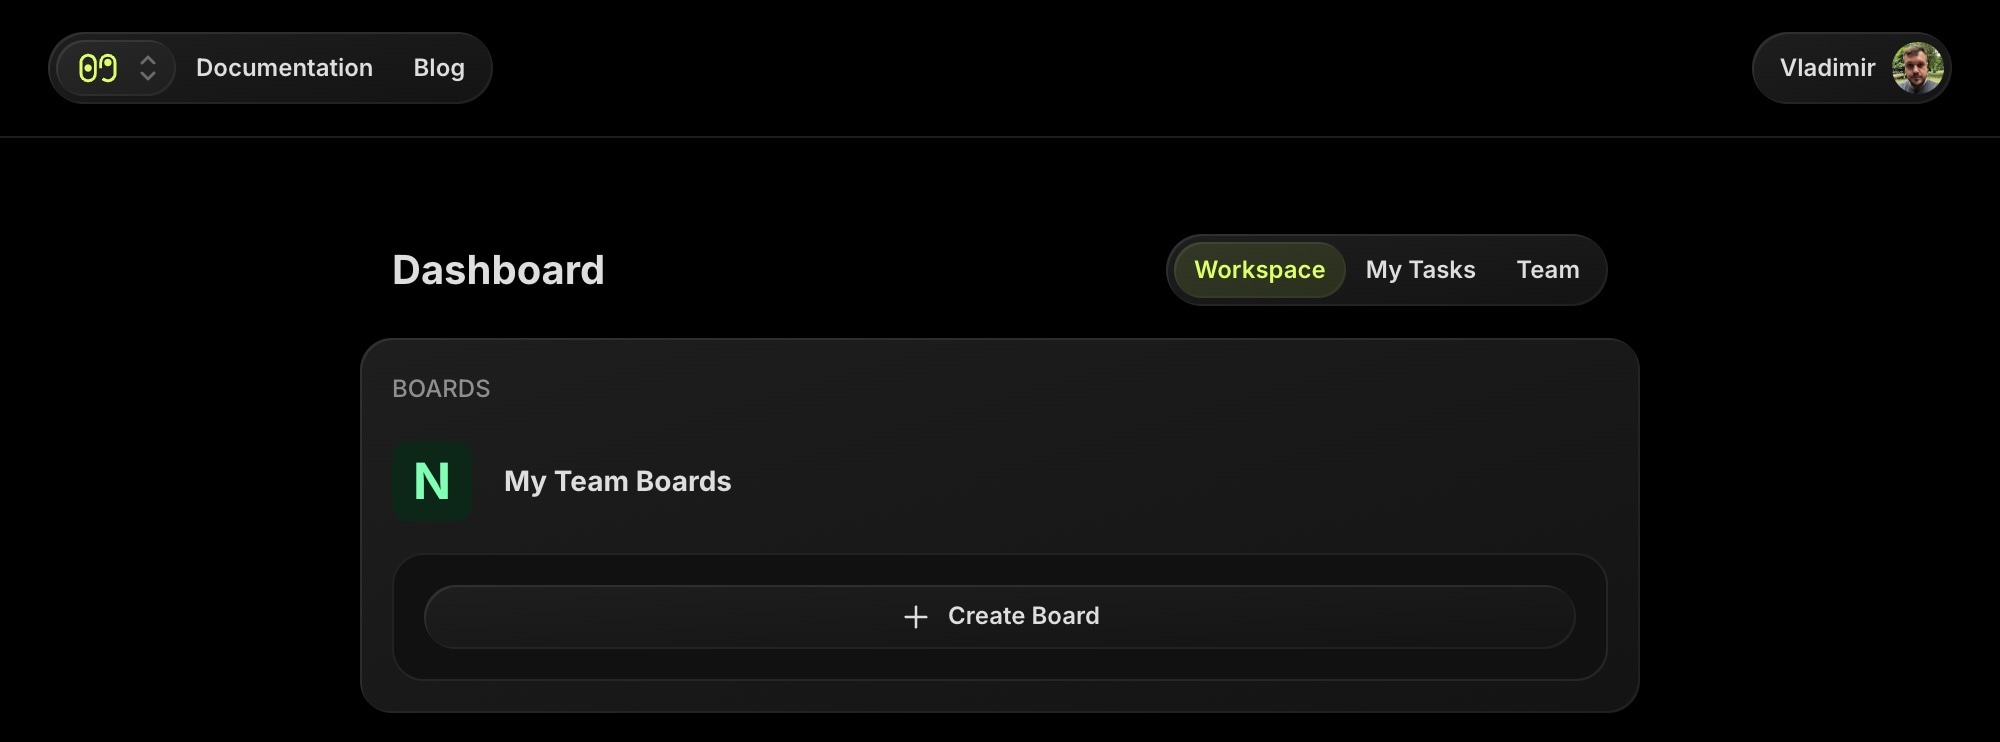This screenshot has height=742, width=2000.
Task: Click the green eyes app logo
Action: pos(98,68)
